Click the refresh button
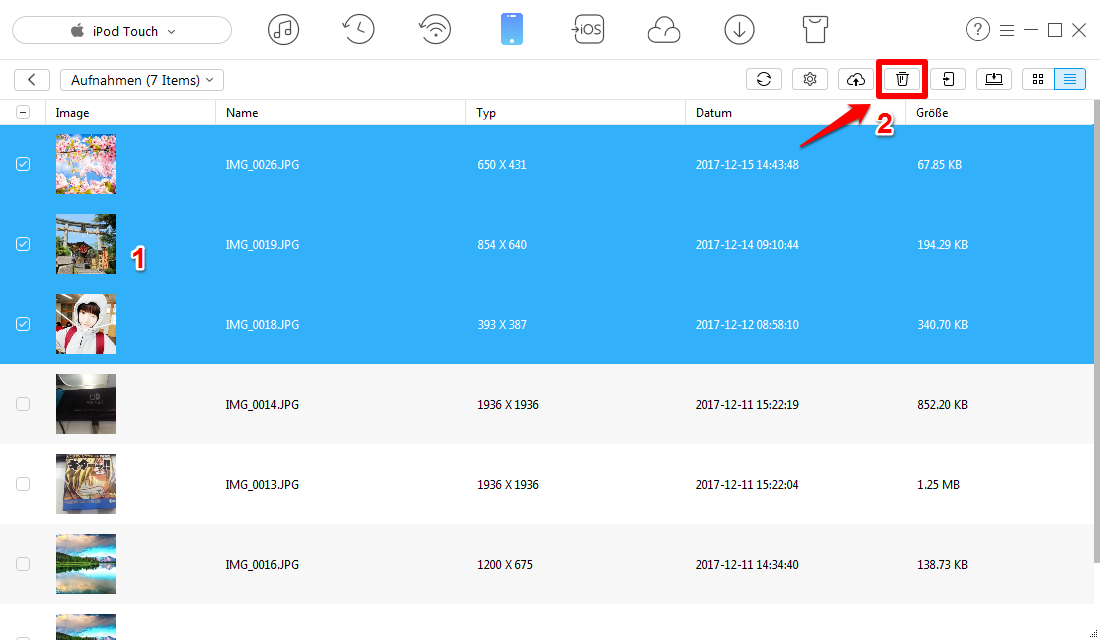This screenshot has height=640, width=1100. (764, 79)
